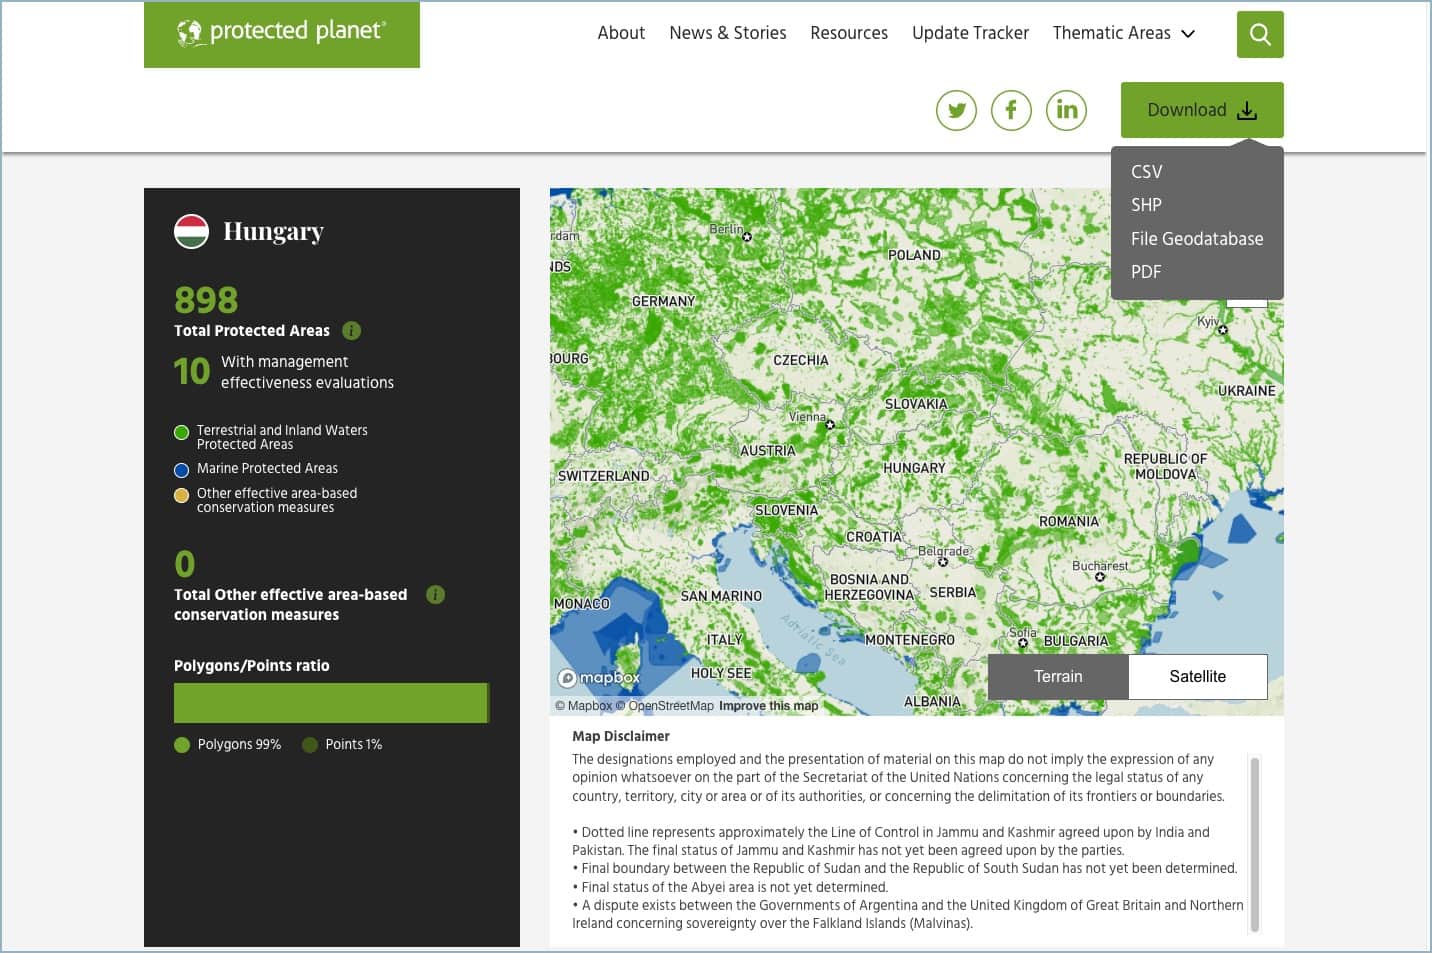Switch map to Terrain view
Viewport: 1432px width, 953px height.
(1058, 677)
